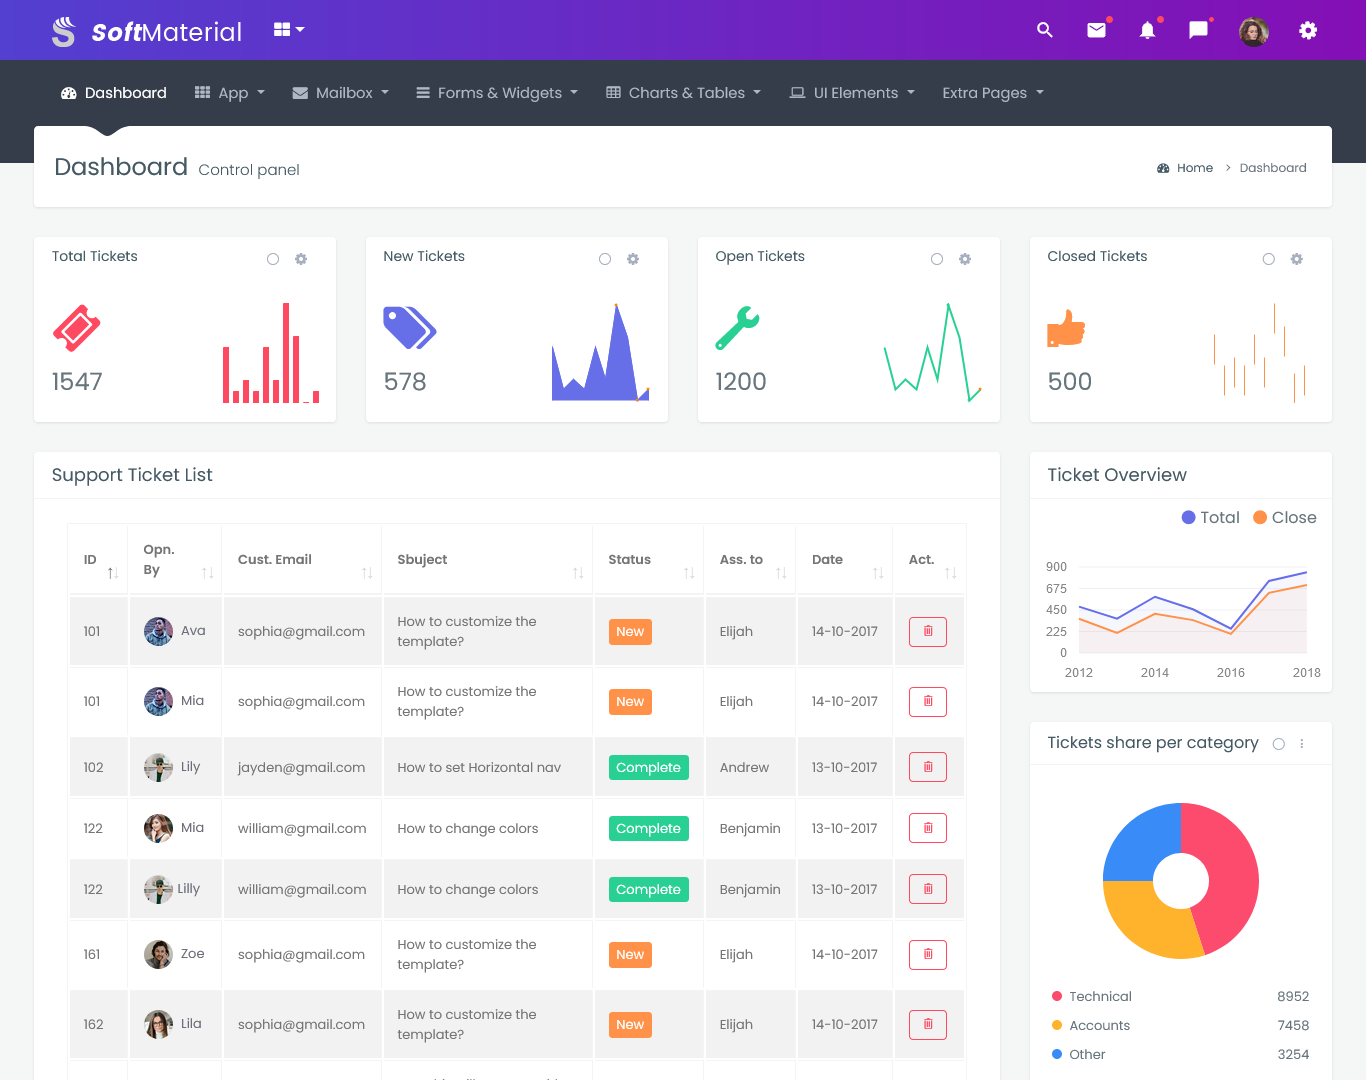The width and height of the screenshot is (1366, 1080).
Task: Delete ticket row for Lila
Action: 928,1025
